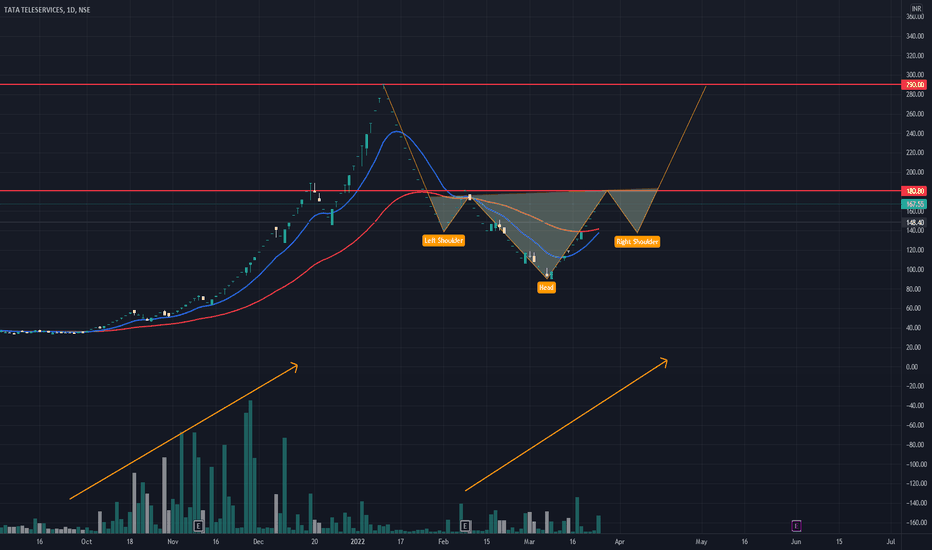Click the 80.00 price axis value
Screen dimensions: 932x550
[915, 290]
